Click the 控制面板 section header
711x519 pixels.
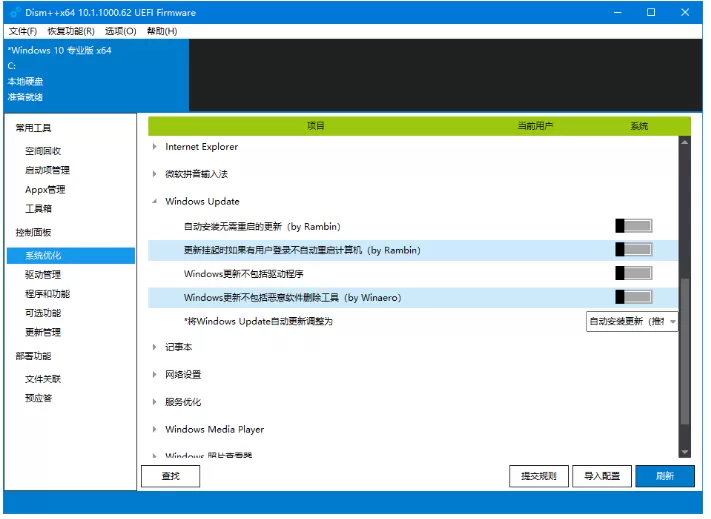coord(34,234)
